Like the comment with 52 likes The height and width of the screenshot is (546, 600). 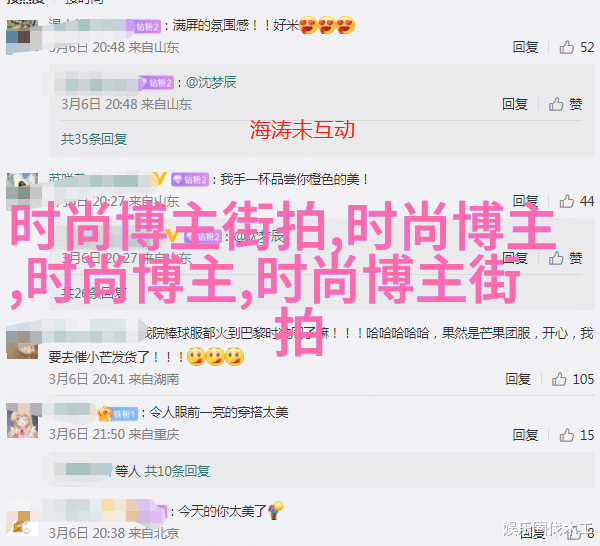[x=576, y=47]
